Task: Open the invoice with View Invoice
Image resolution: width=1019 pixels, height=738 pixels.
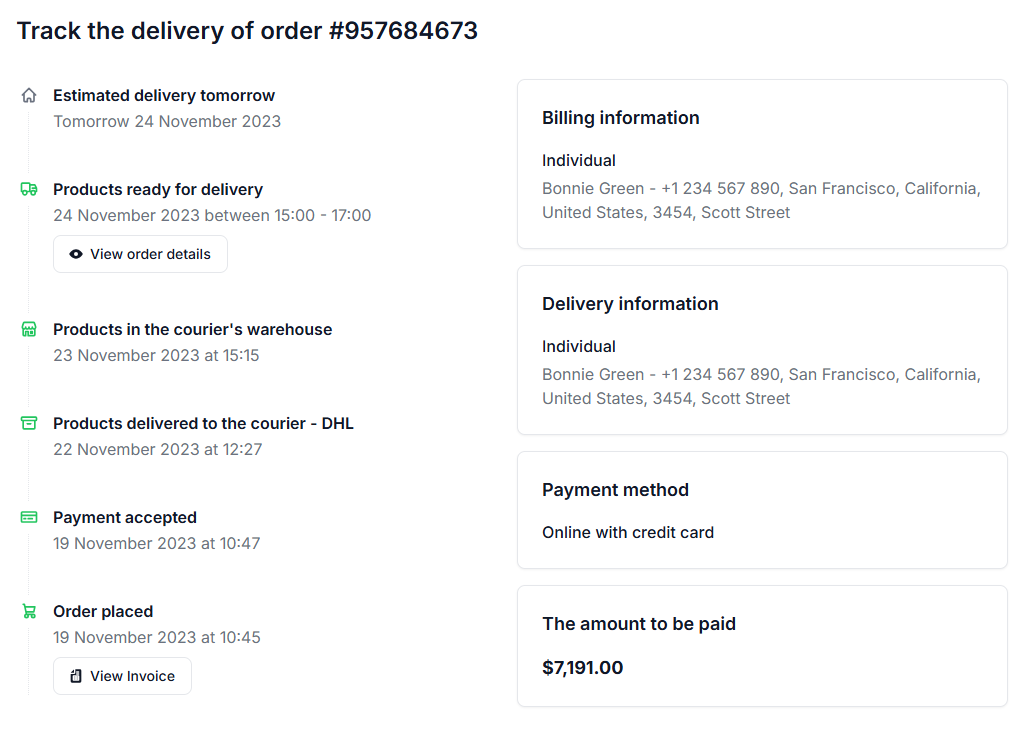Action: click(122, 675)
